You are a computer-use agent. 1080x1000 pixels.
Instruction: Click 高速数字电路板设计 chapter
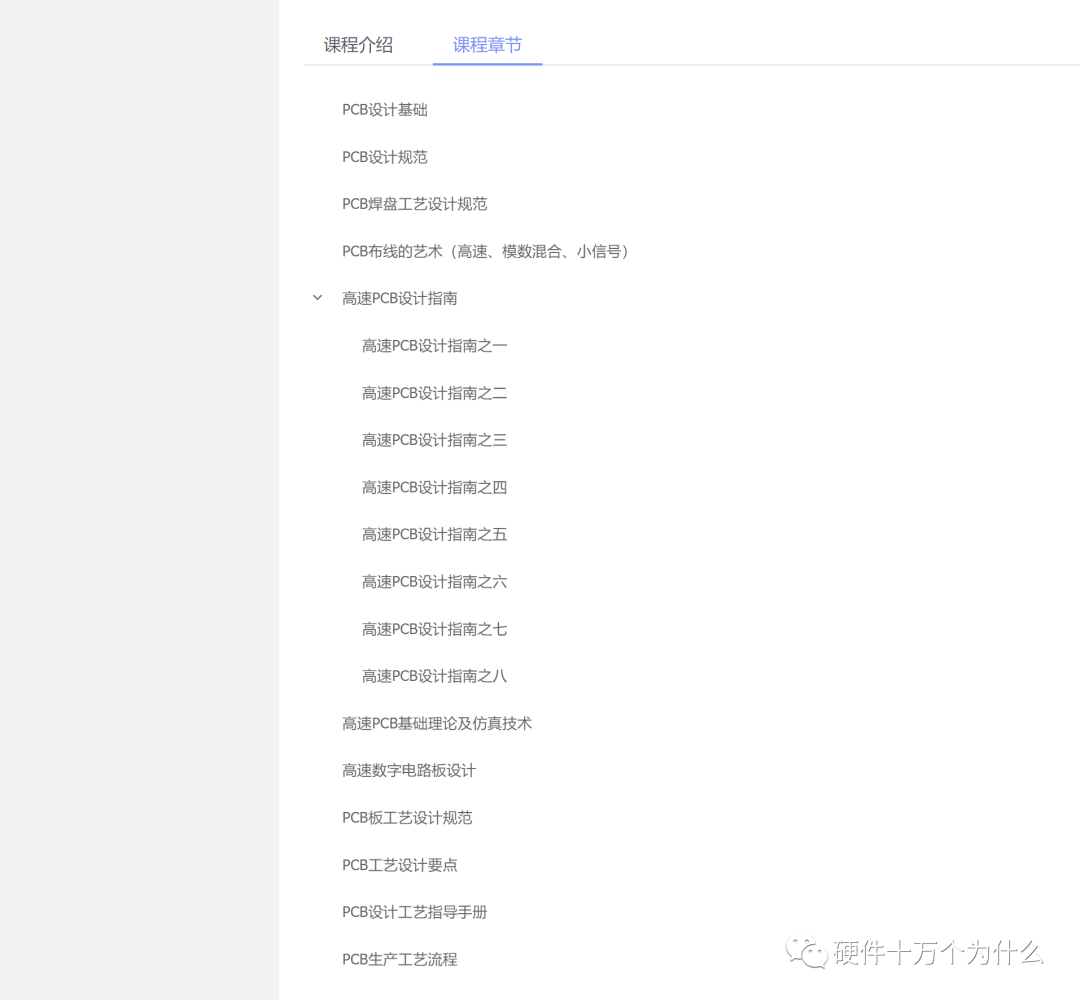pyautogui.click(x=409, y=770)
